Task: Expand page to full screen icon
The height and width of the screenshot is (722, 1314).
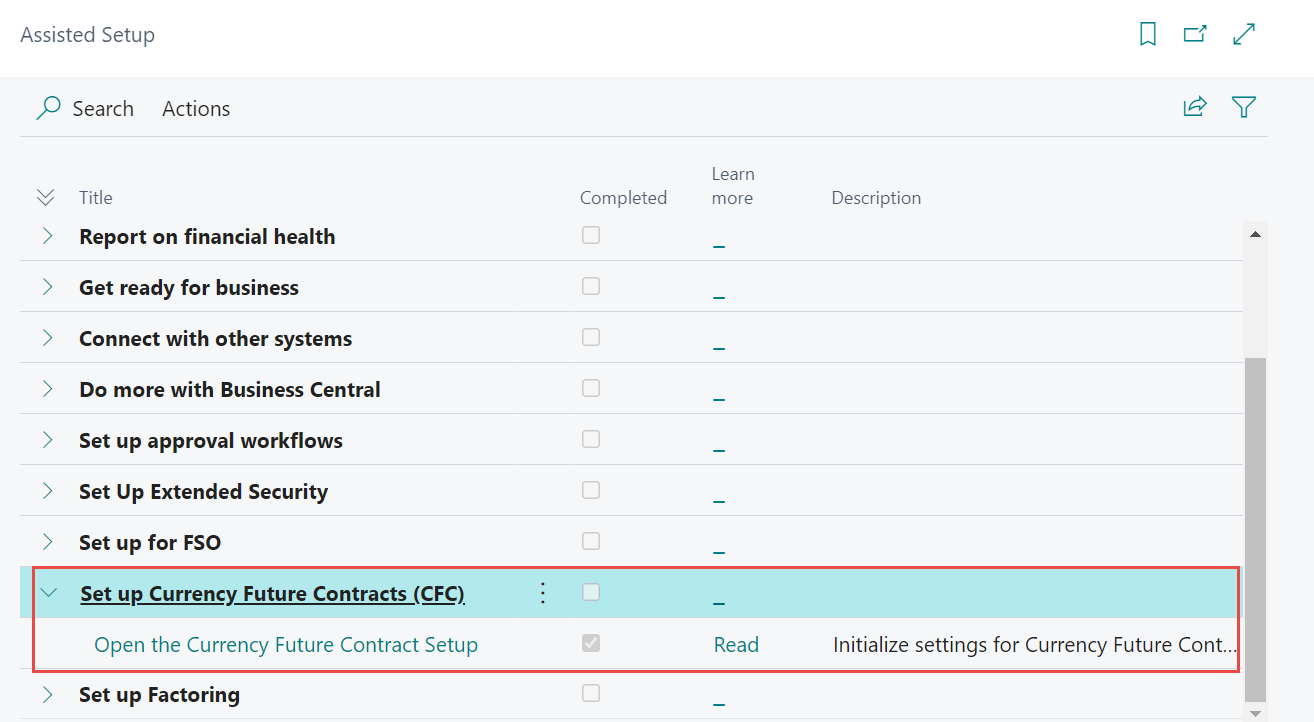Action: 1244,35
